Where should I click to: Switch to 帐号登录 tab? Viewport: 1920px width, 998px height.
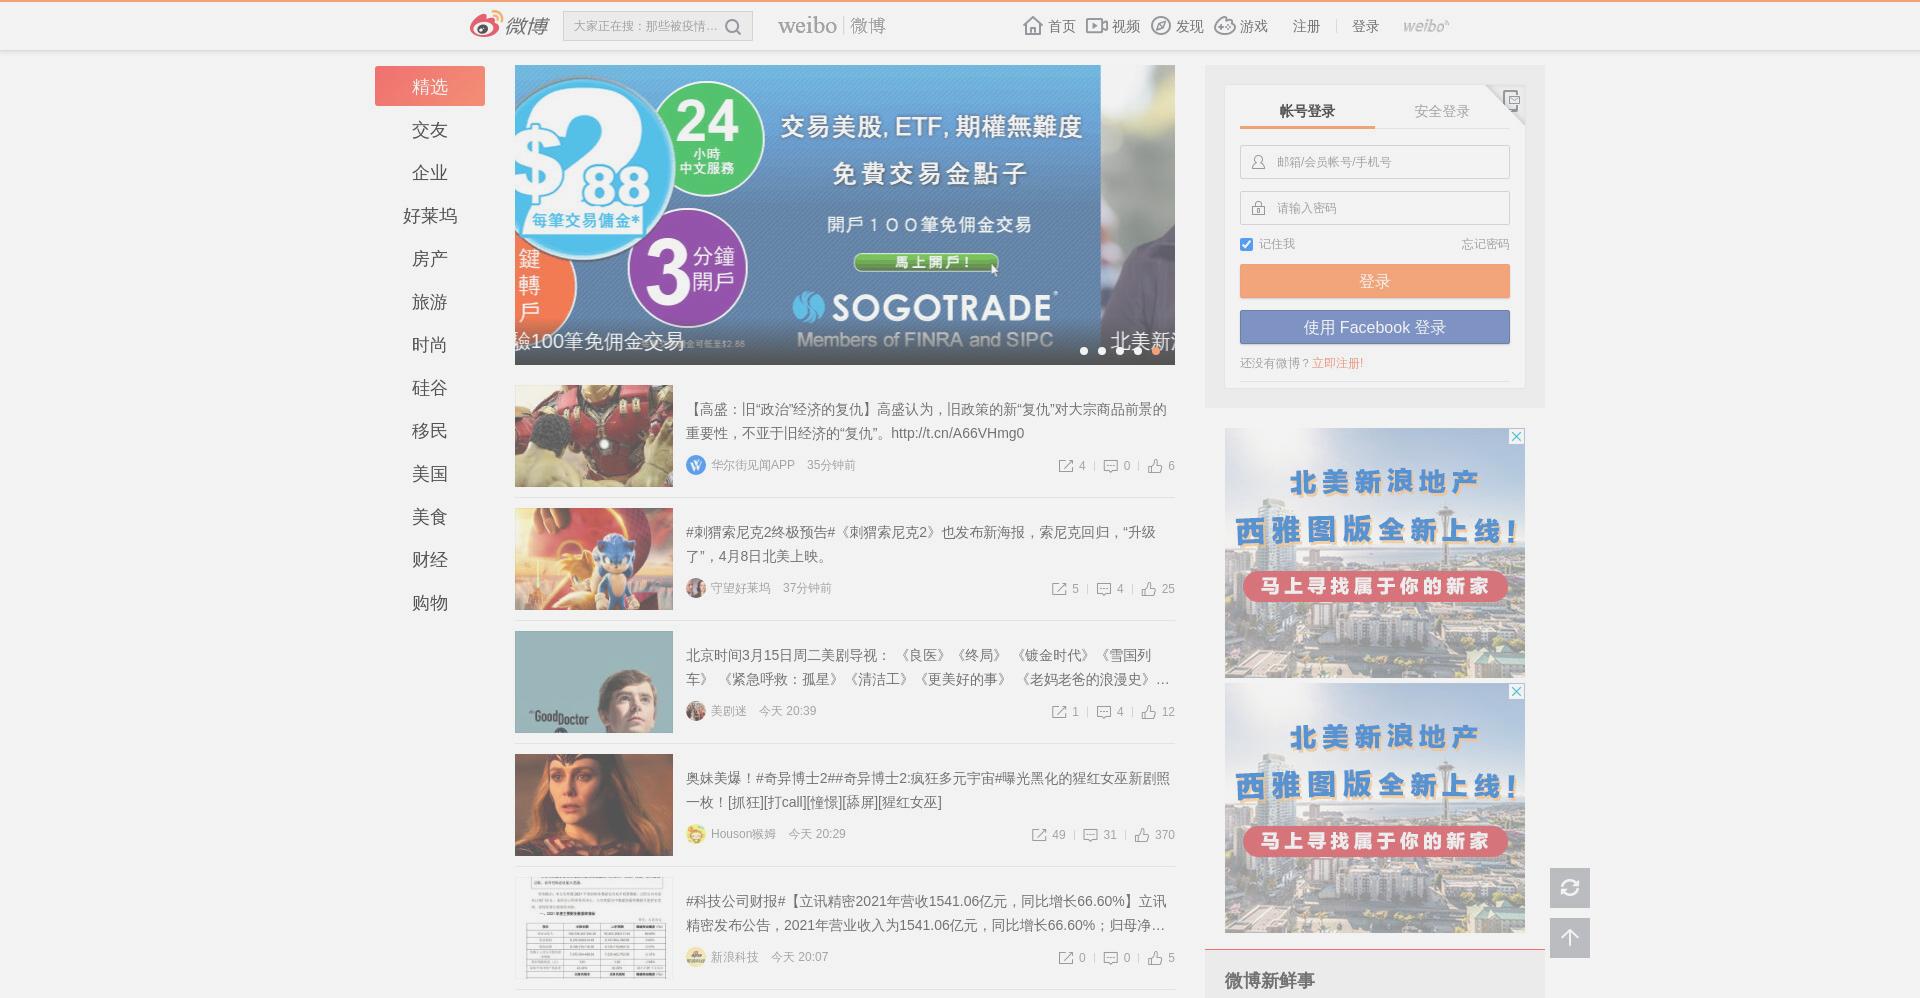point(1307,111)
